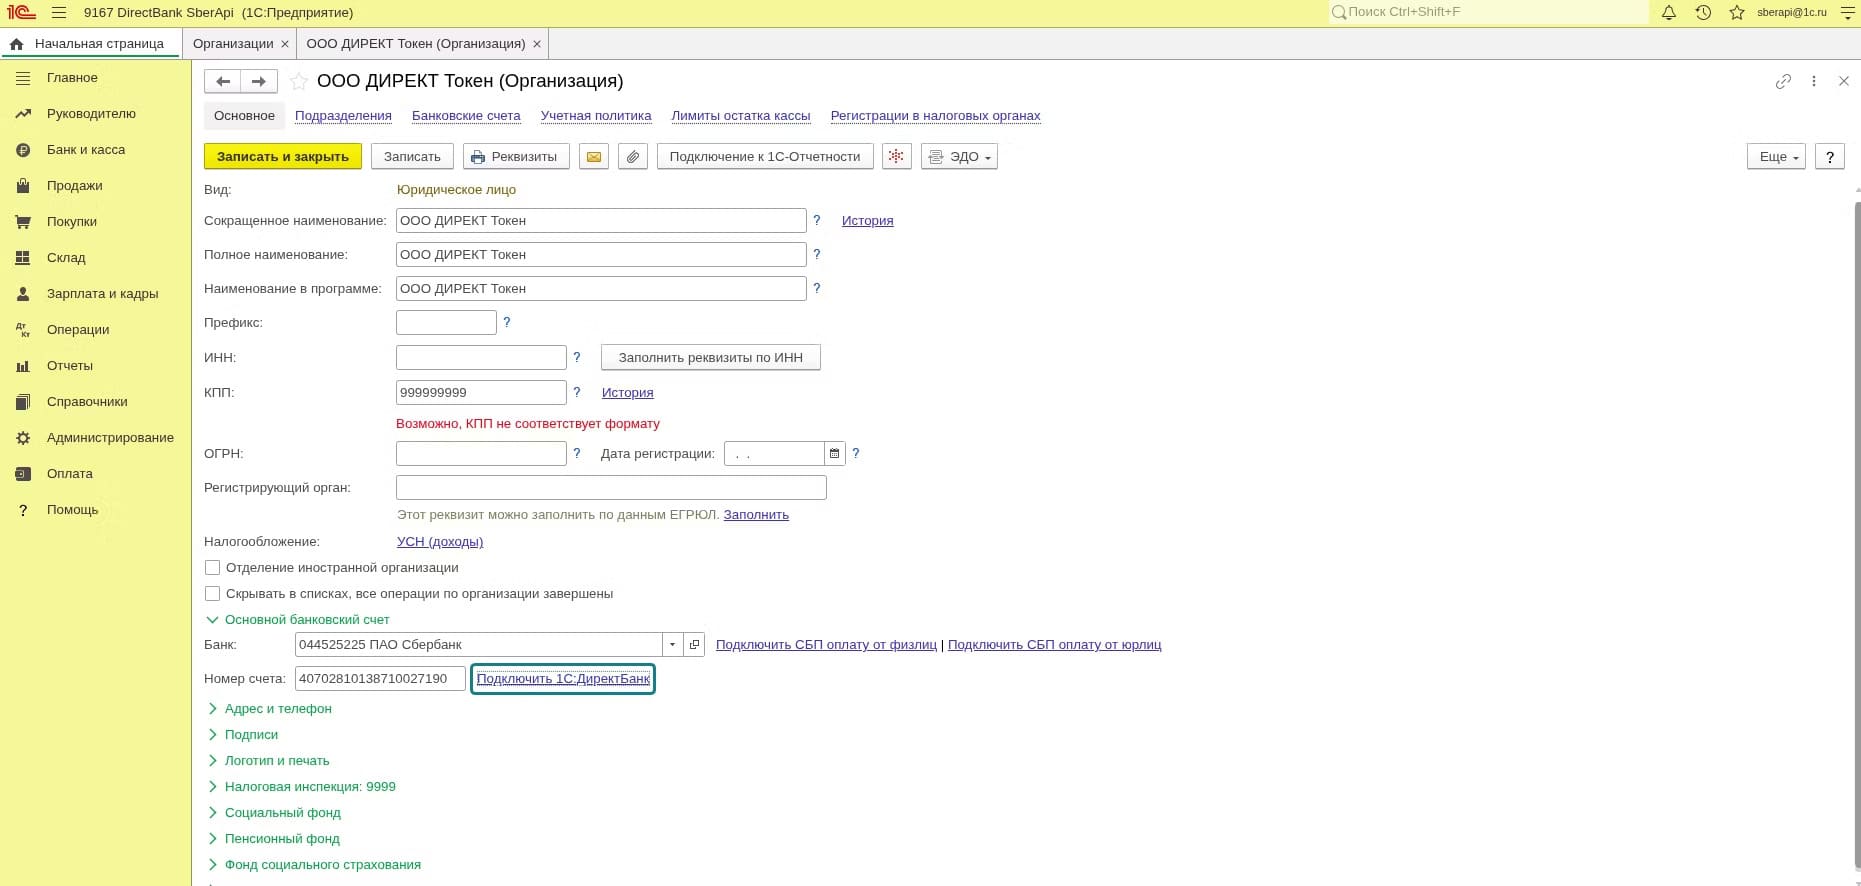The width and height of the screenshot is (1861, 886).
Task: Click Подключить 1С:ДиректБанк link
Action: (x=563, y=679)
